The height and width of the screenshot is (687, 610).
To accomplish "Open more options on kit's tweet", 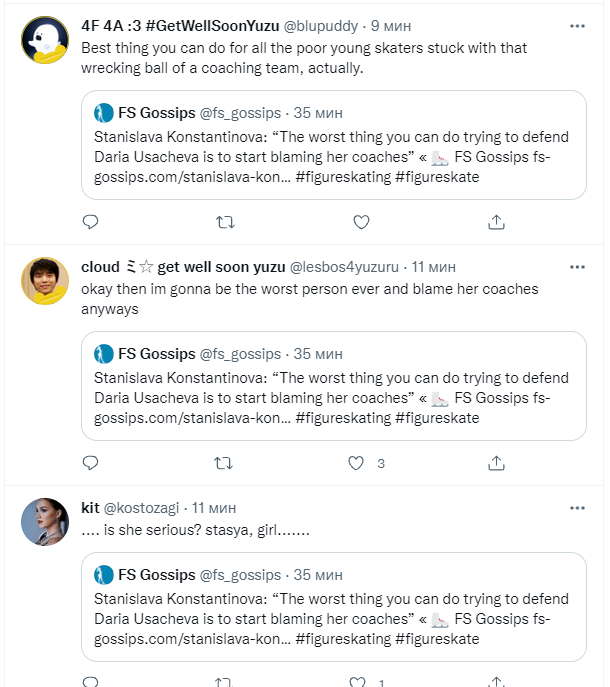I will (577, 508).
